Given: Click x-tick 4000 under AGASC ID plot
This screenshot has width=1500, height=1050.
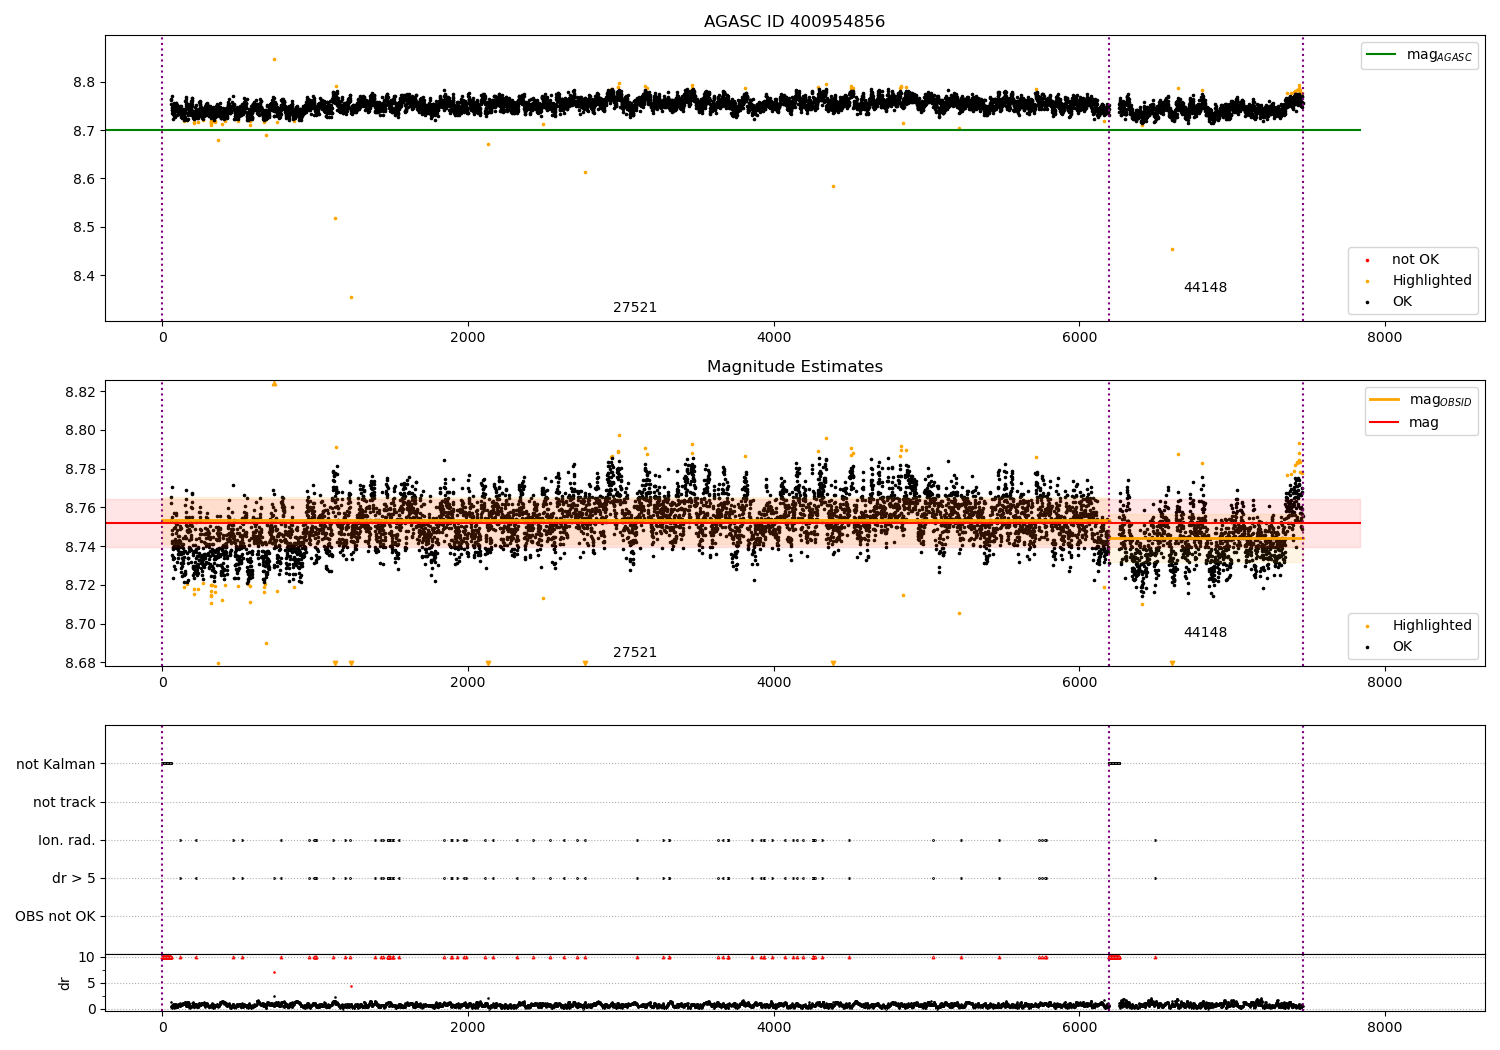Looking at the screenshot, I should click(774, 338).
